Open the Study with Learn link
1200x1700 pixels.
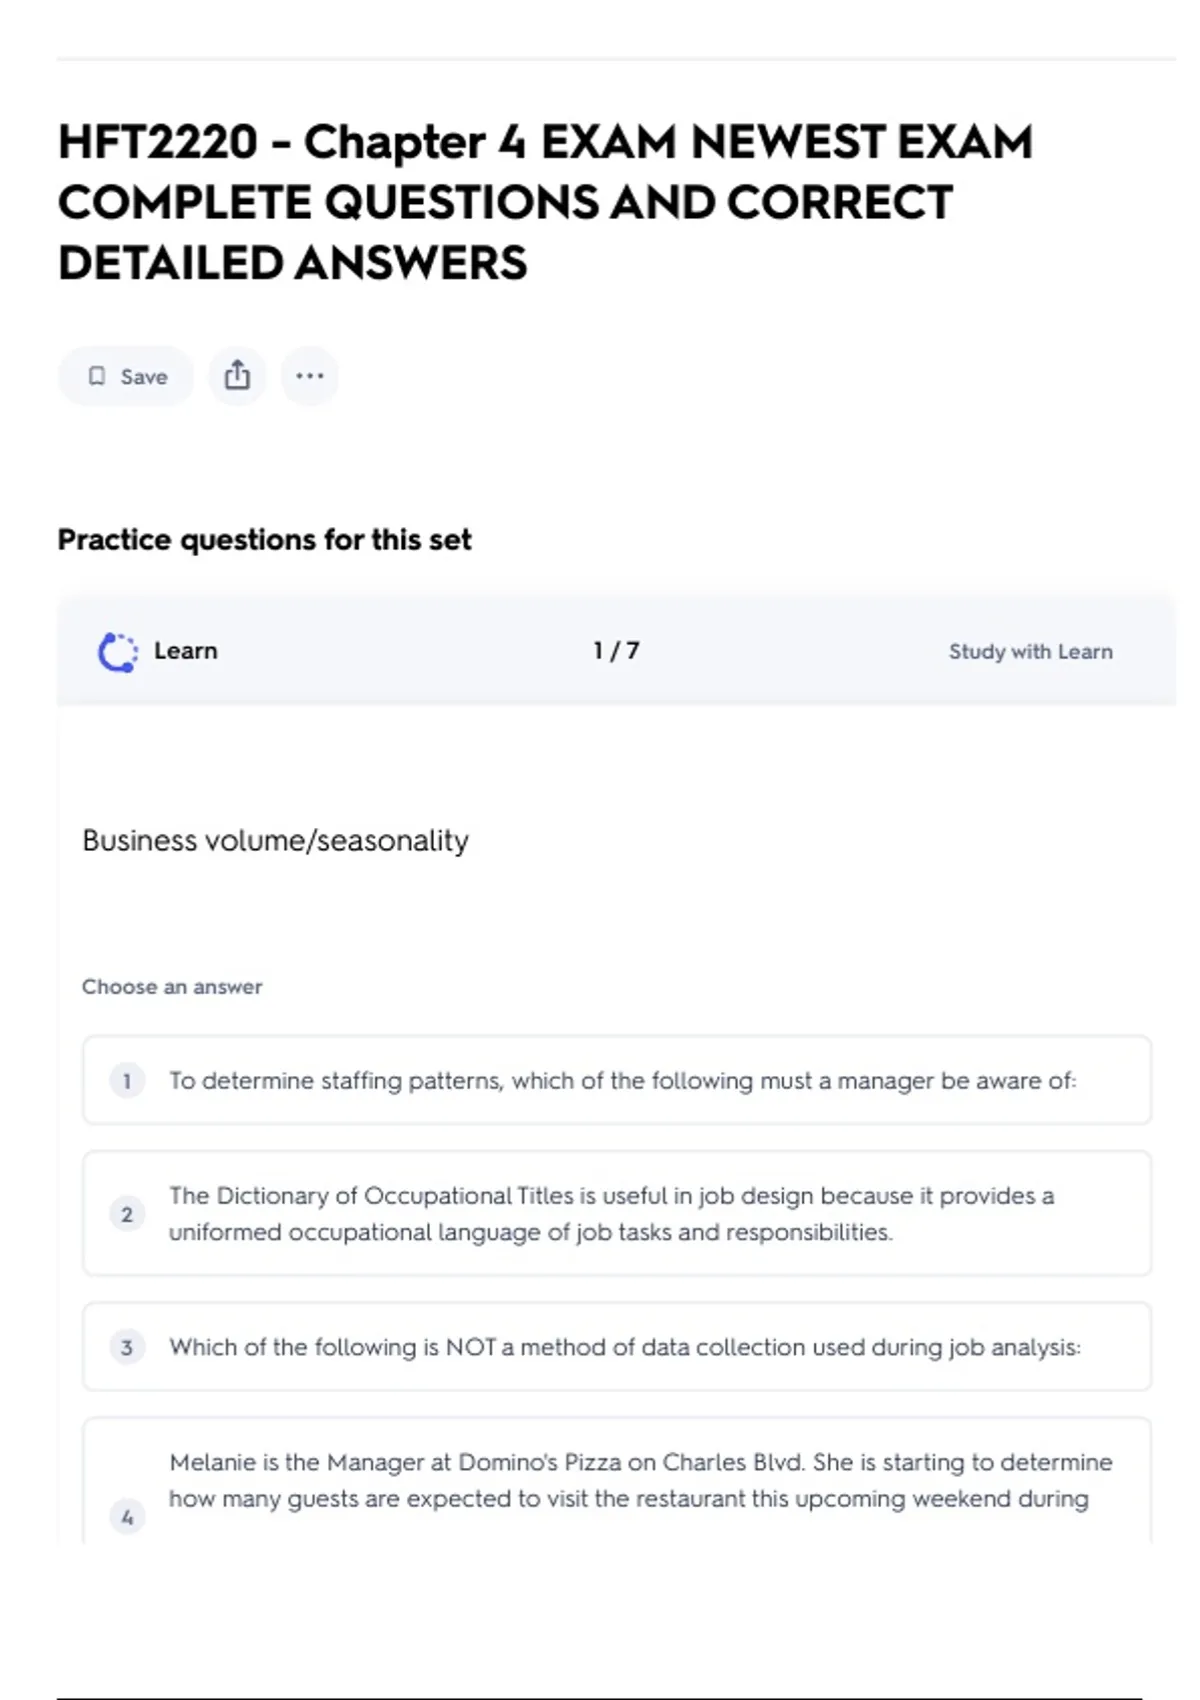[1030, 652]
